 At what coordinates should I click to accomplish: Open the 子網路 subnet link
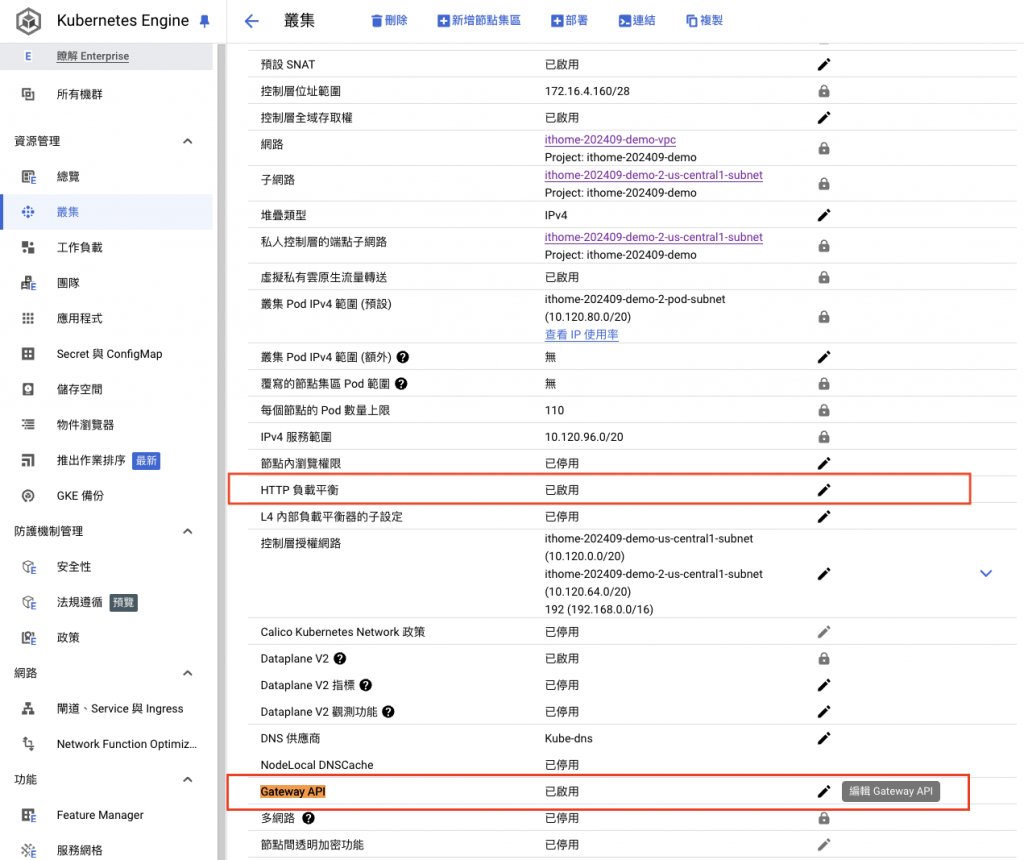(654, 175)
